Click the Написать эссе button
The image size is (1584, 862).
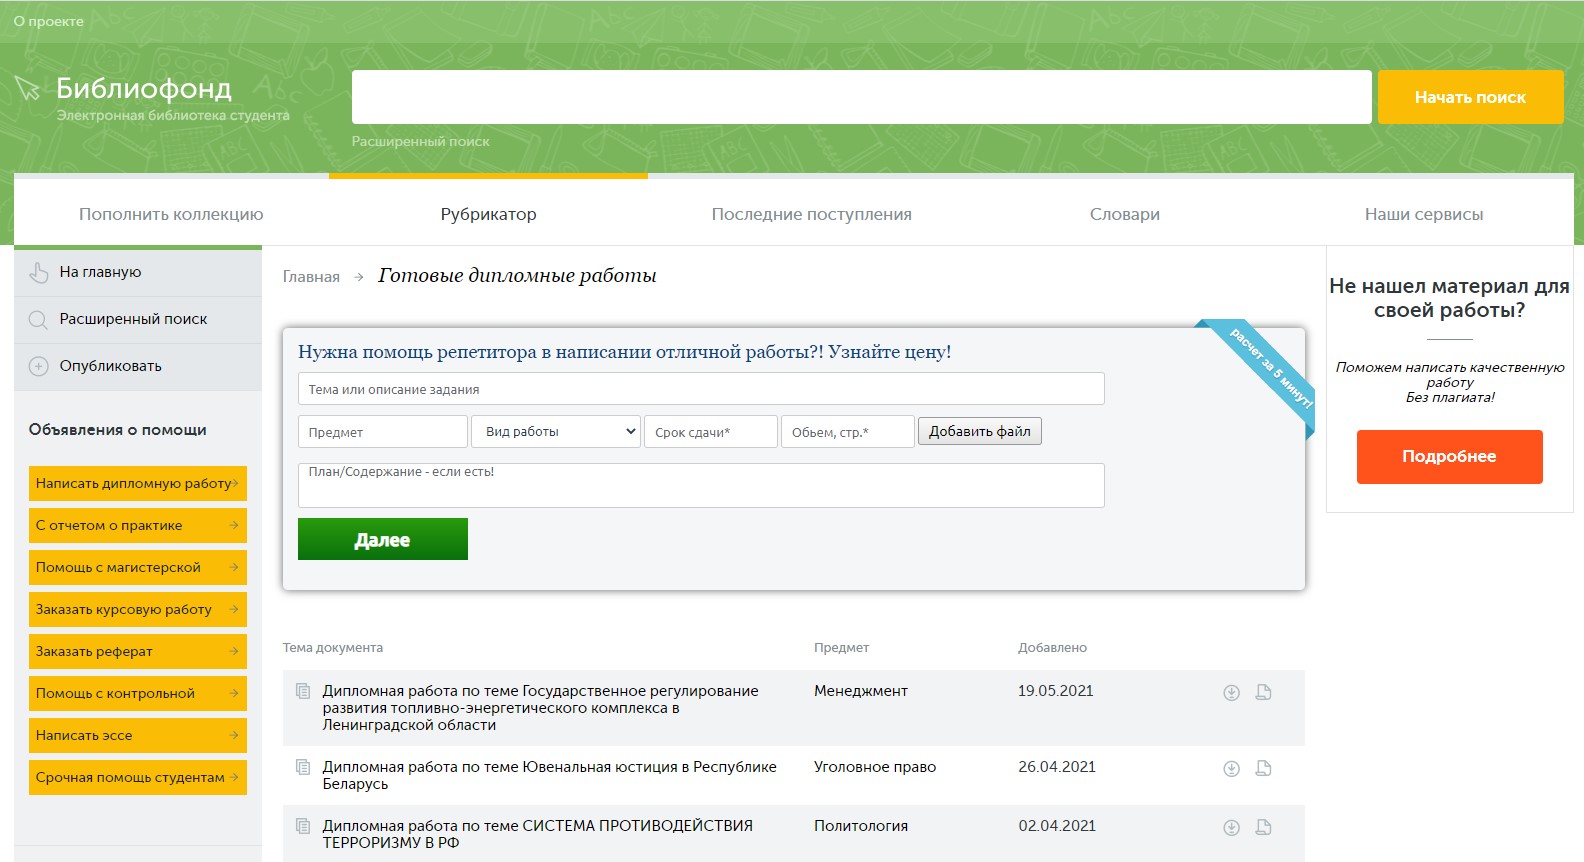[x=138, y=735]
